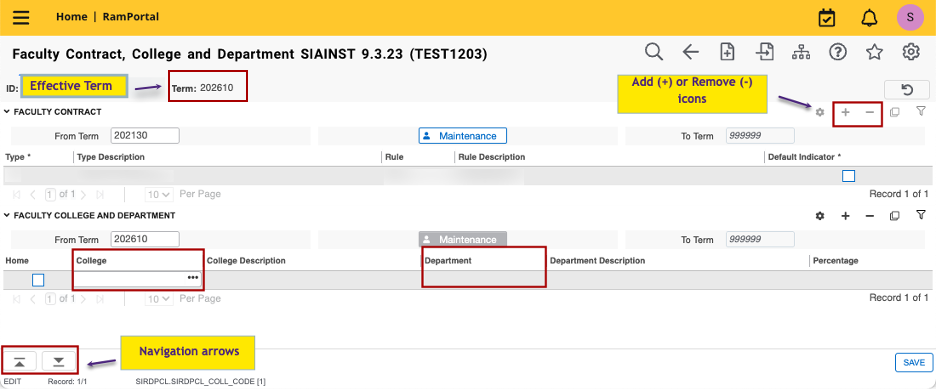The height and width of the screenshot is (392, 936).
Task: Open College and Department per-page dropdown
Action: pos(159,298)
